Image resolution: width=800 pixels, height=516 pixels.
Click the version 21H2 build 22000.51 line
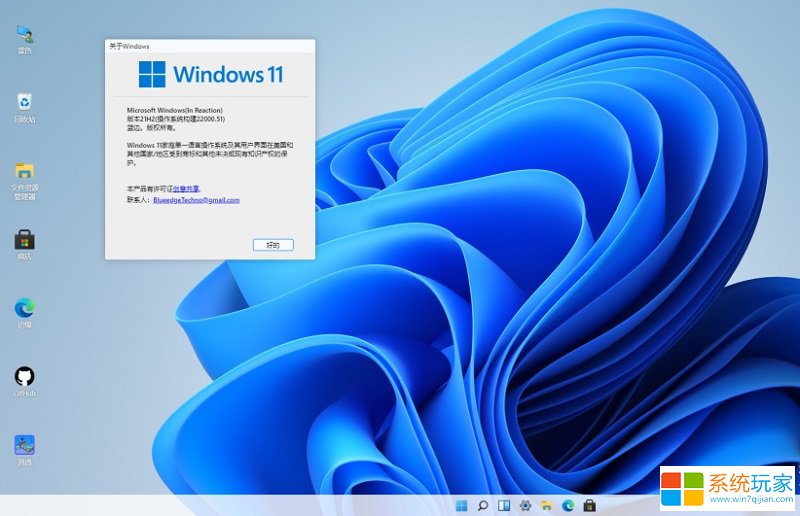coord(176,119)
